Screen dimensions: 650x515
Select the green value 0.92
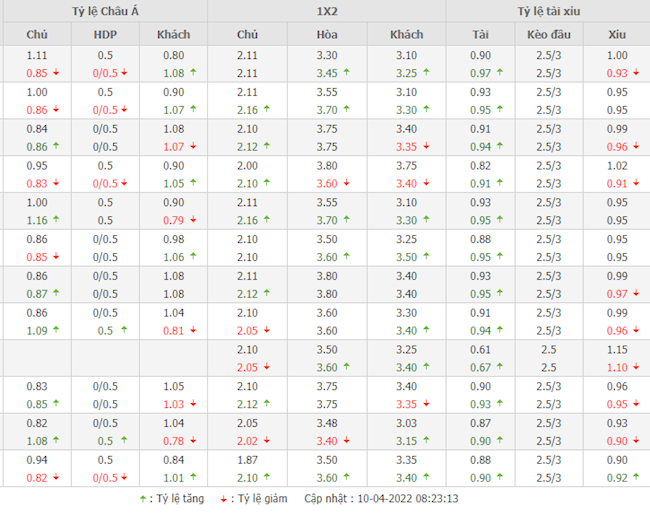pyautogui.click(x=617, y=478)
